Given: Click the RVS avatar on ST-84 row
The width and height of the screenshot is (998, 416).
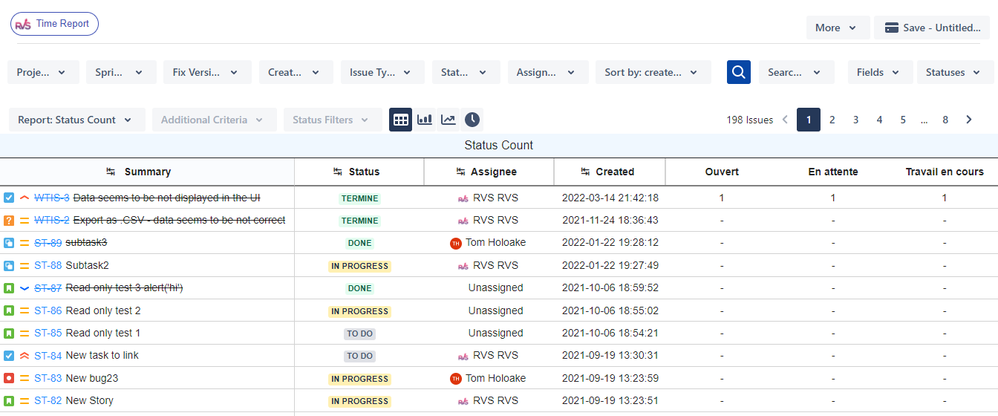Looking at the screenshot, I should 463,356.
